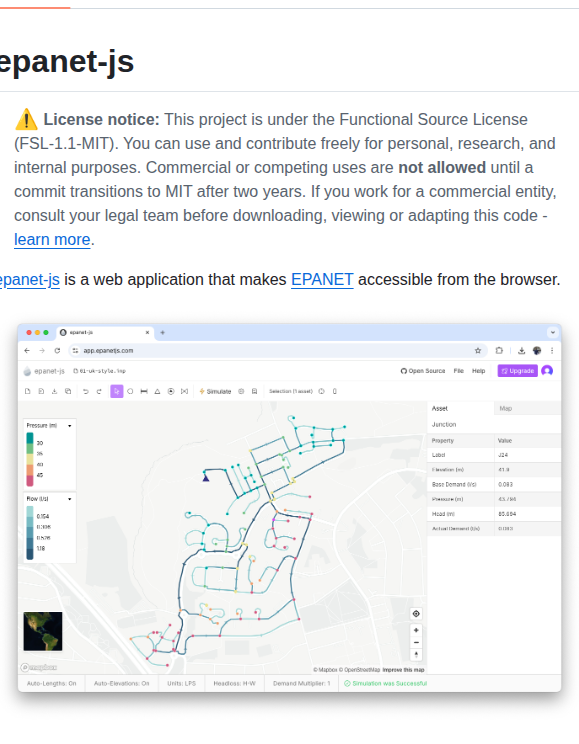Click Headloss: H-W in status bar
579x744 pixels.
[234, 684]
